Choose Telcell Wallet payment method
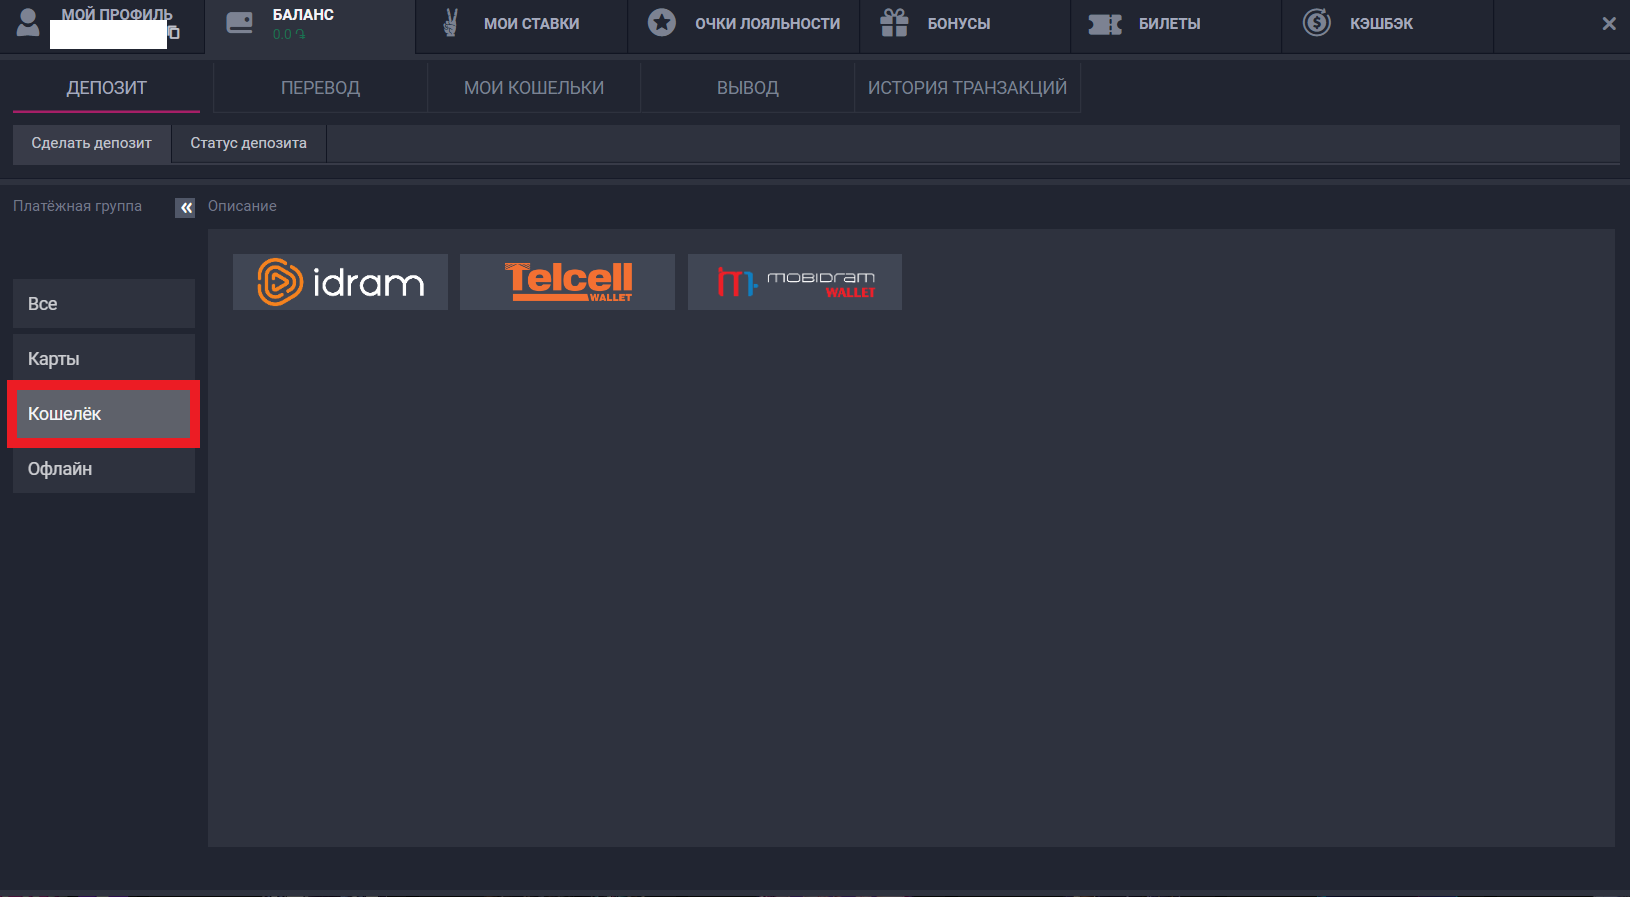Image resolution: width=1630 pixels, height=897 pixels. (x=567, y=282)
